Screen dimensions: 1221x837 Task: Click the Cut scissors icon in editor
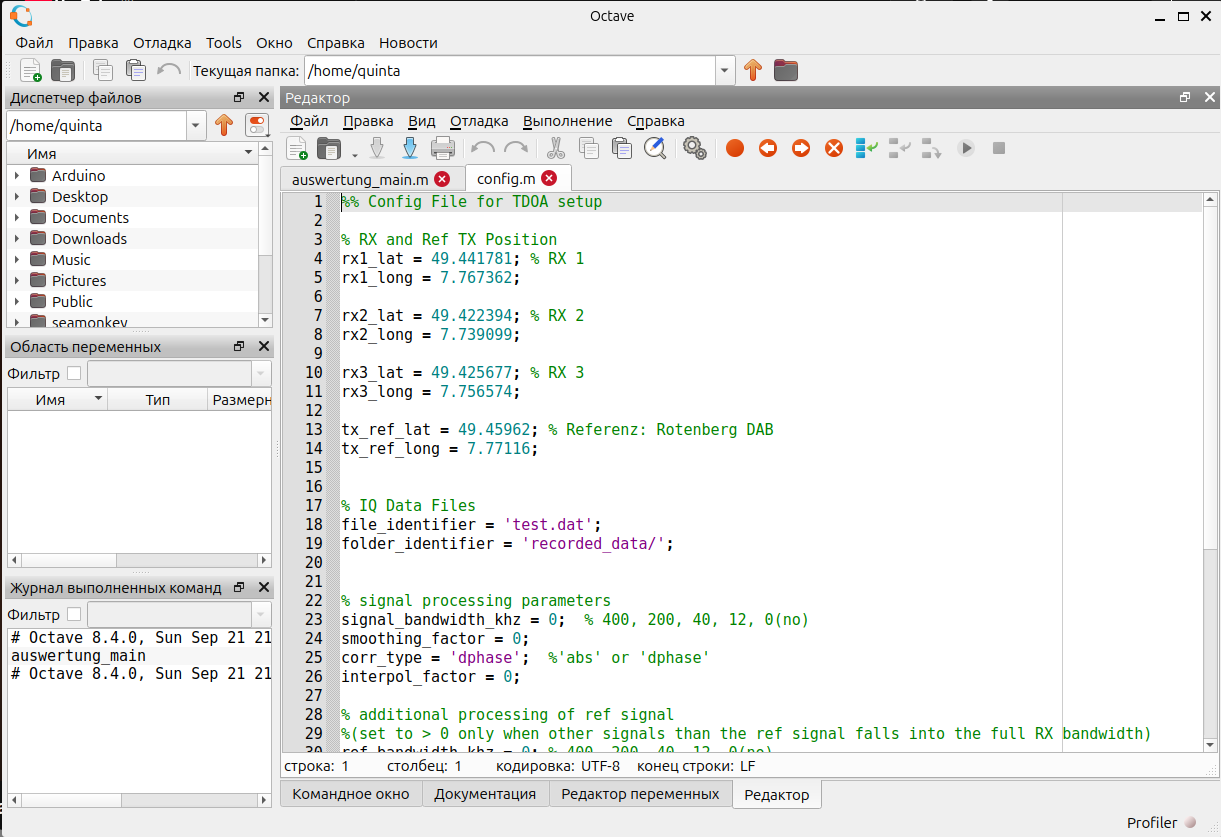pyautogui.click(x=556, y=148)
